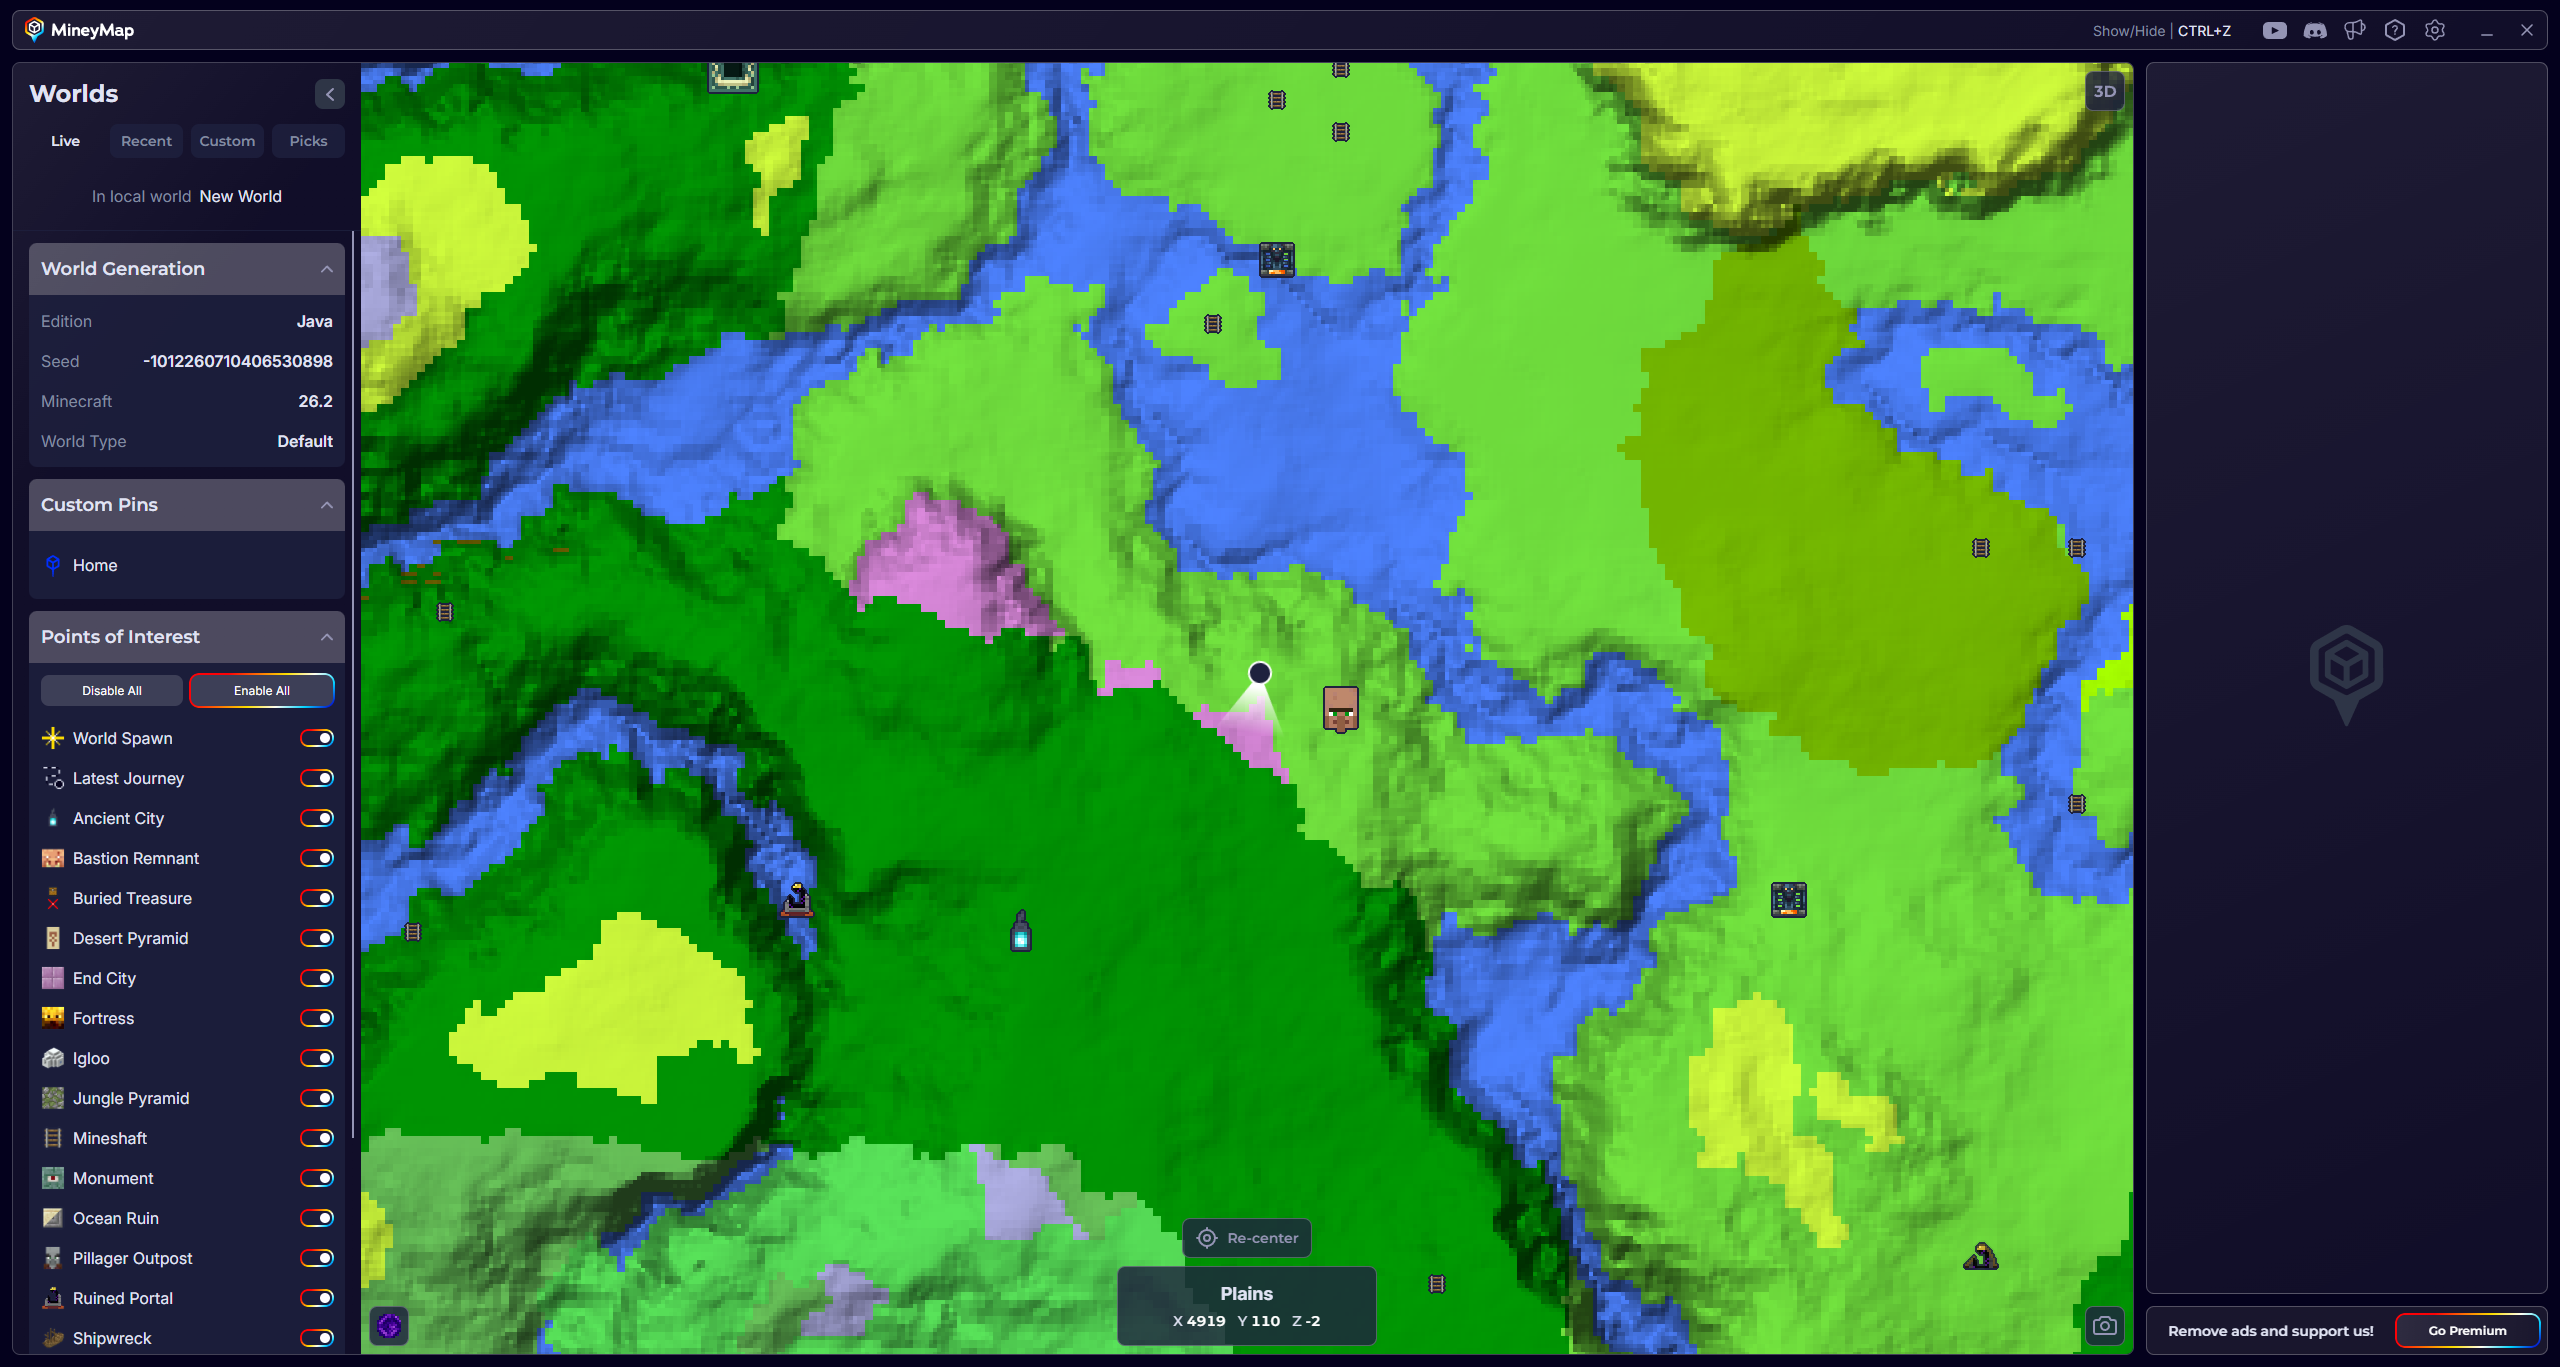Click the purple portal dimension icon

pos(389,1326)
